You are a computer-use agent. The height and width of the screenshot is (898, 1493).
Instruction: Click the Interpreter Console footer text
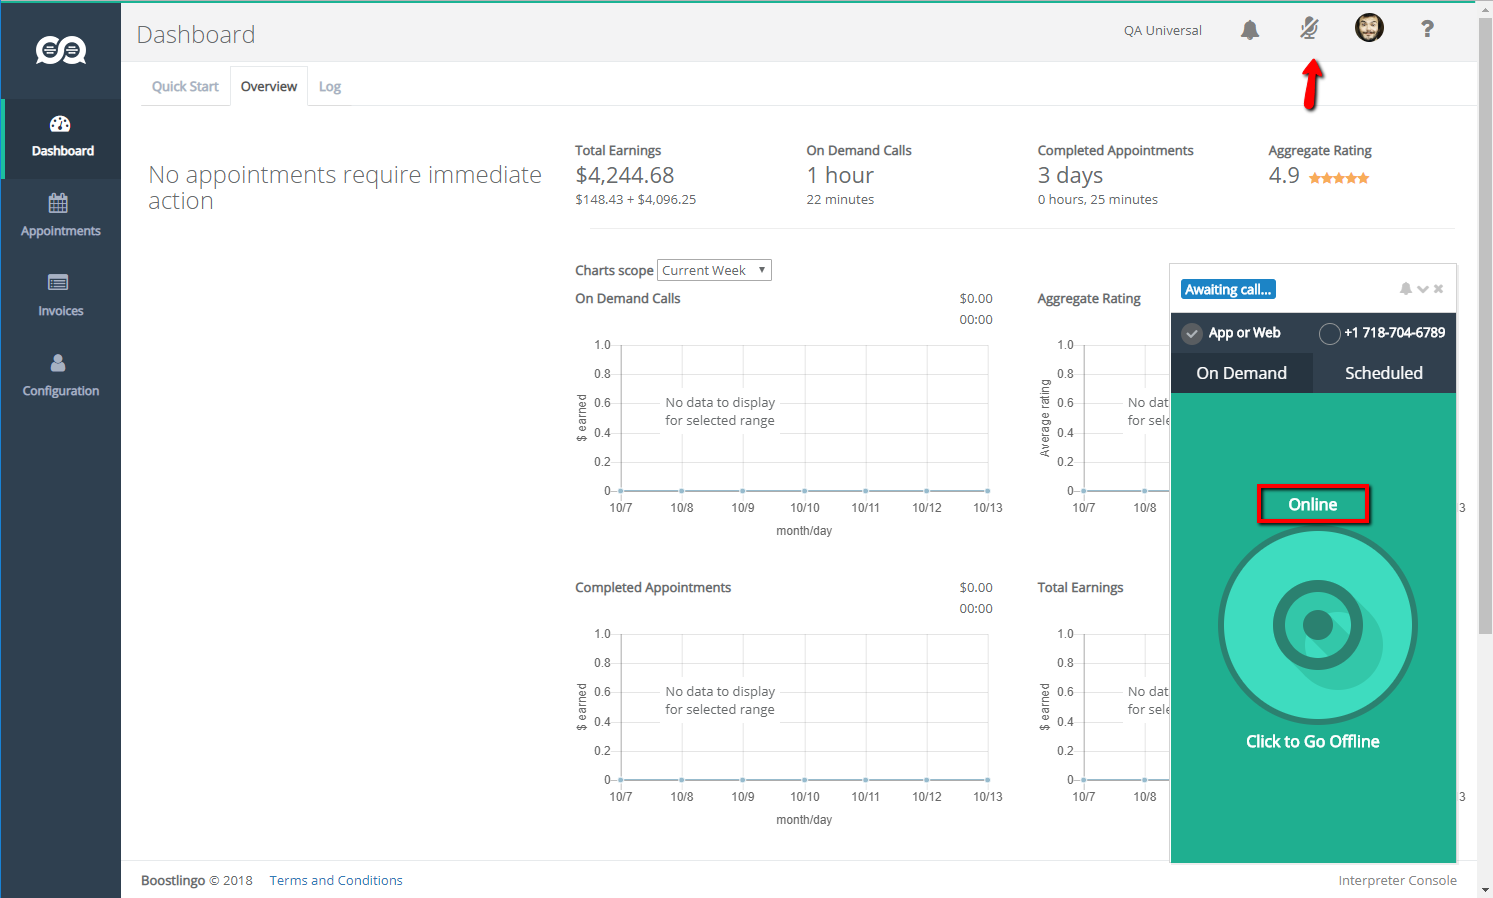tap(1397, 880)
